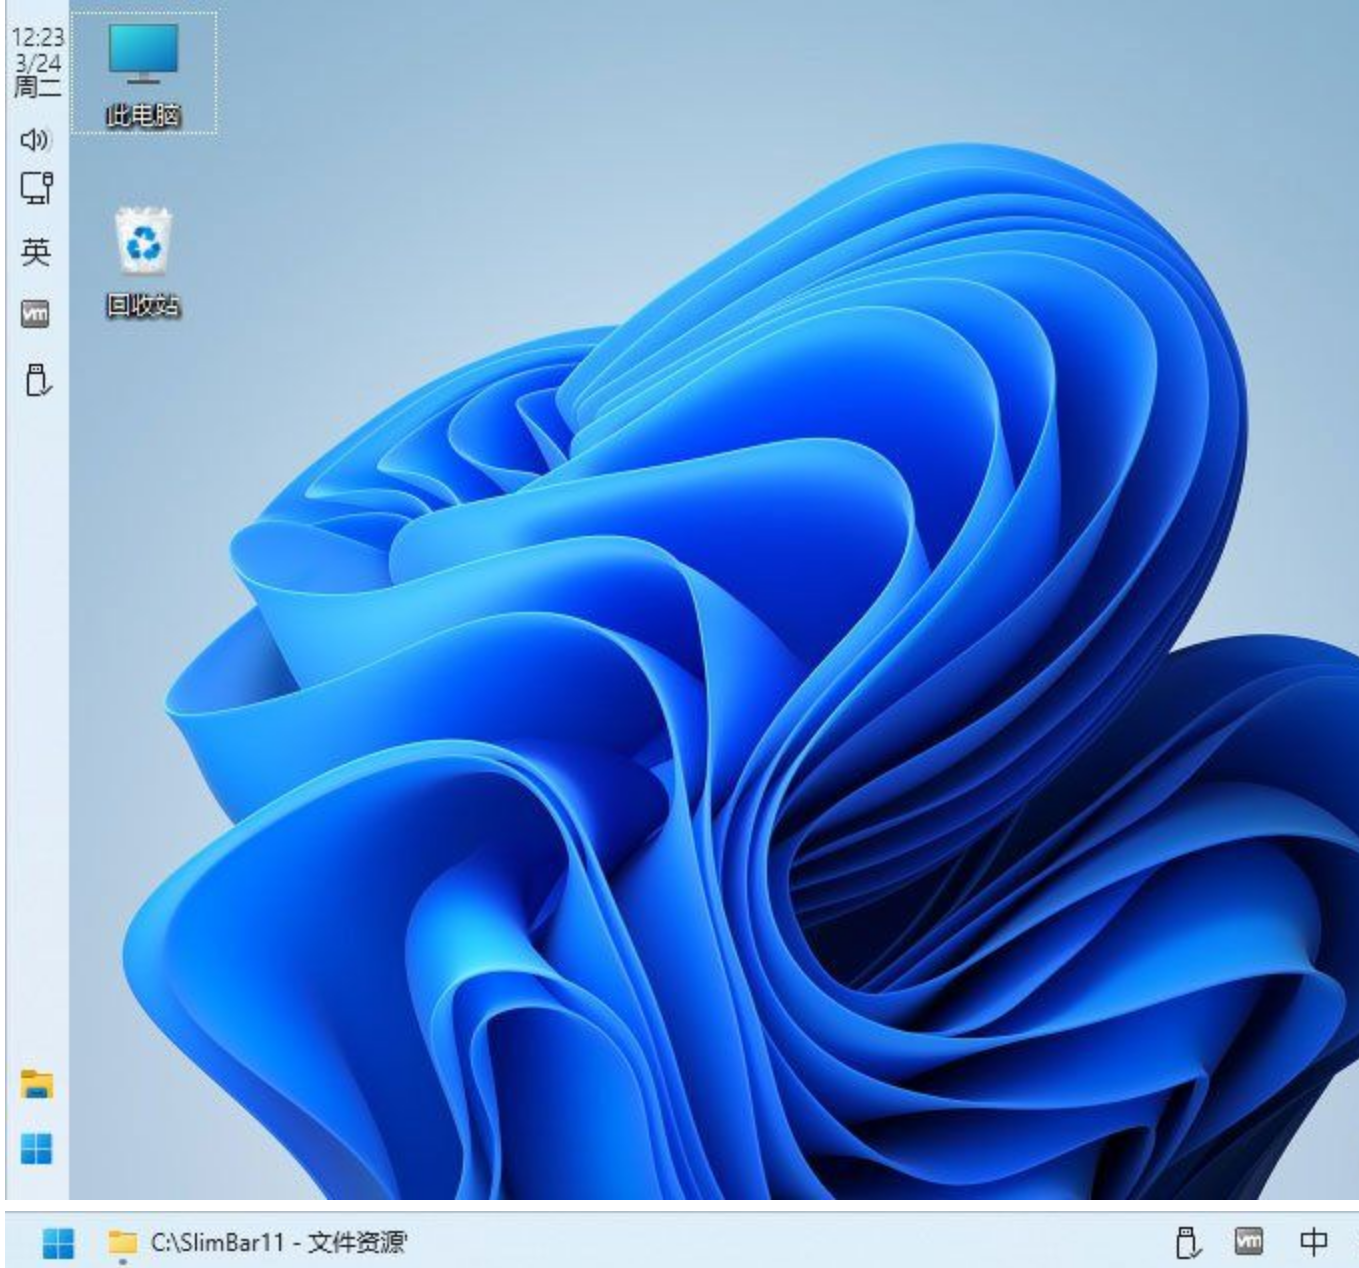Click the VMware tray icon in vertical taskbar

35,314
